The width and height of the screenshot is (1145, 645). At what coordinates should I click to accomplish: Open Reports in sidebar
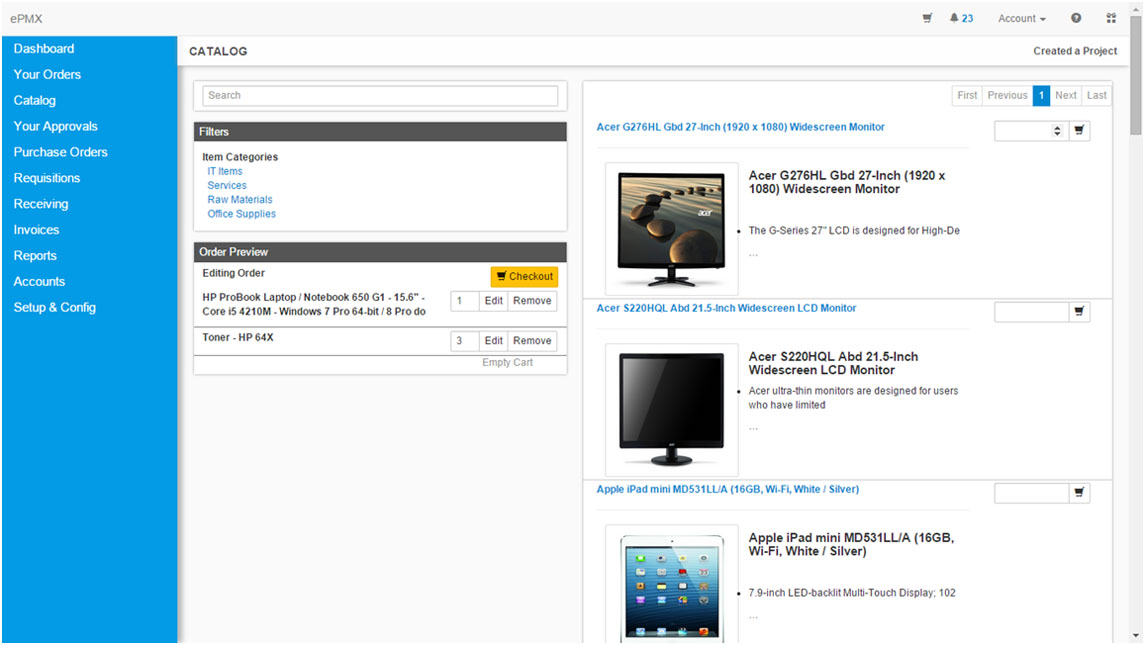[x=35, y=256]
